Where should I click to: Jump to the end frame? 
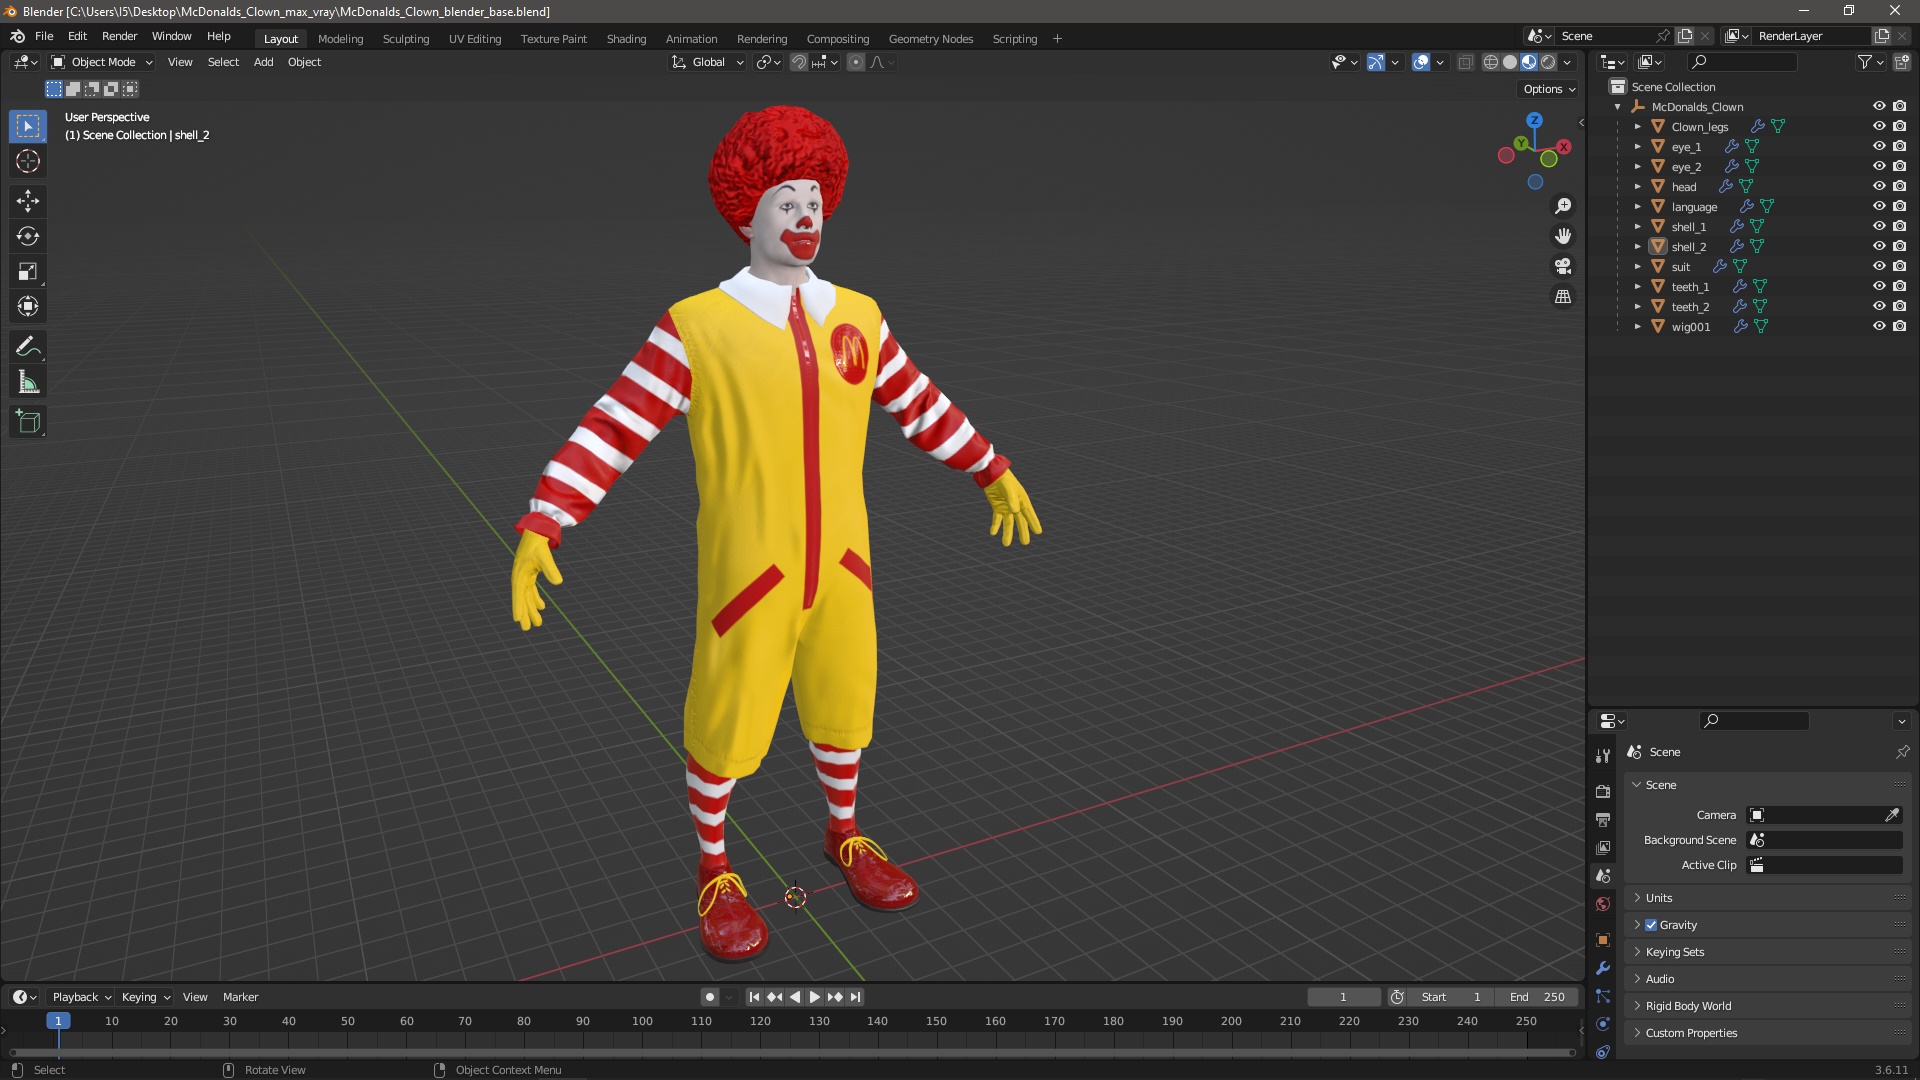(x=855, y=997)
